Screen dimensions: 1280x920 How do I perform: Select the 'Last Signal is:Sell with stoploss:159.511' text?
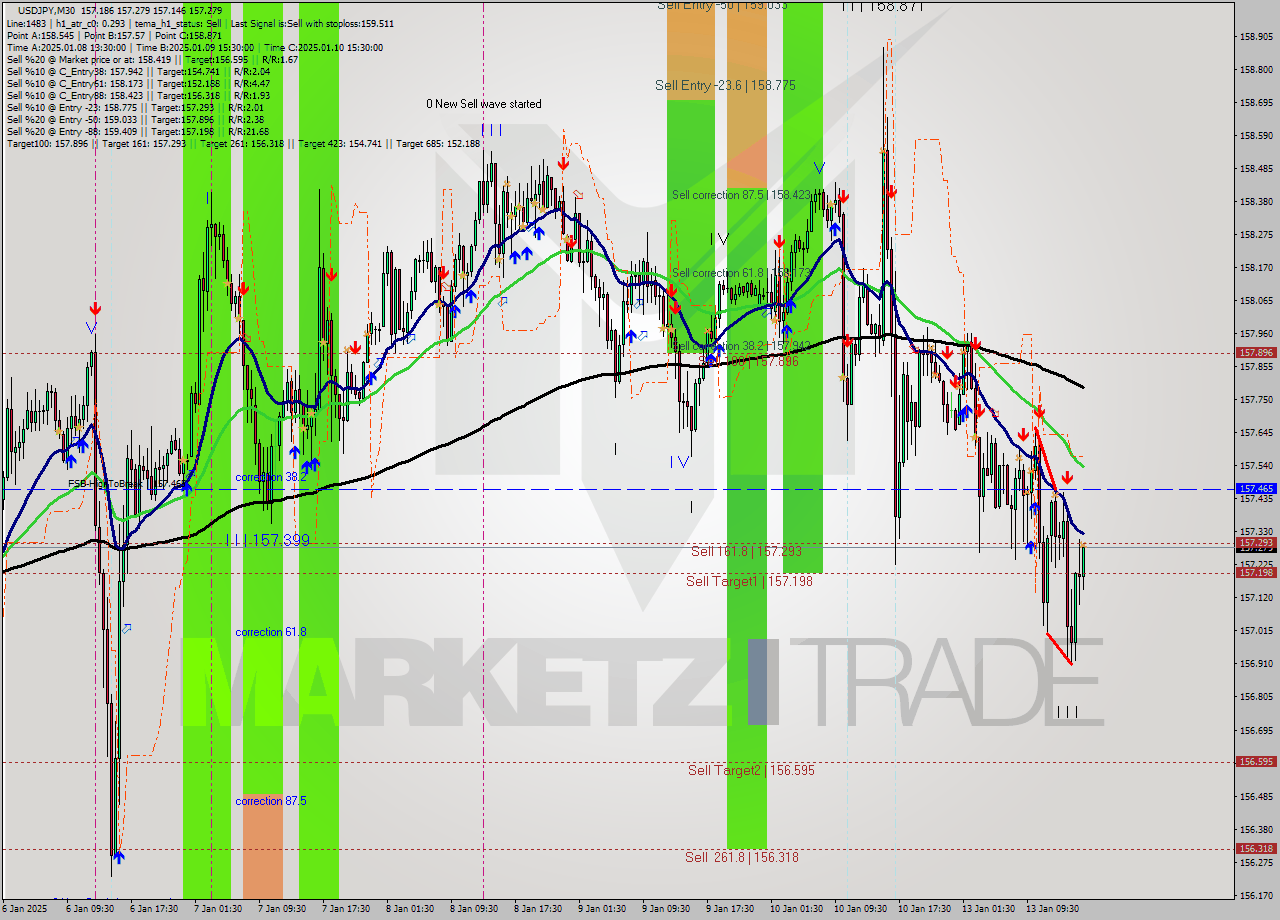coord(311,23)
